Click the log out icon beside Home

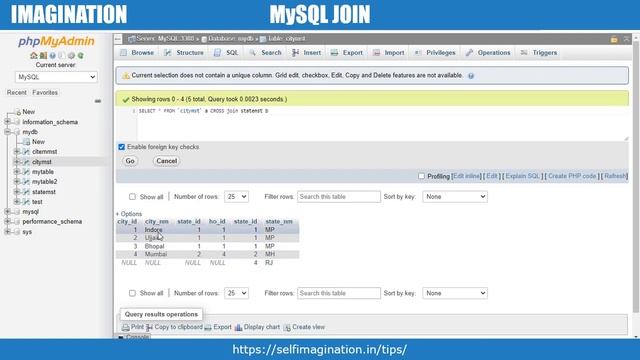43,56
